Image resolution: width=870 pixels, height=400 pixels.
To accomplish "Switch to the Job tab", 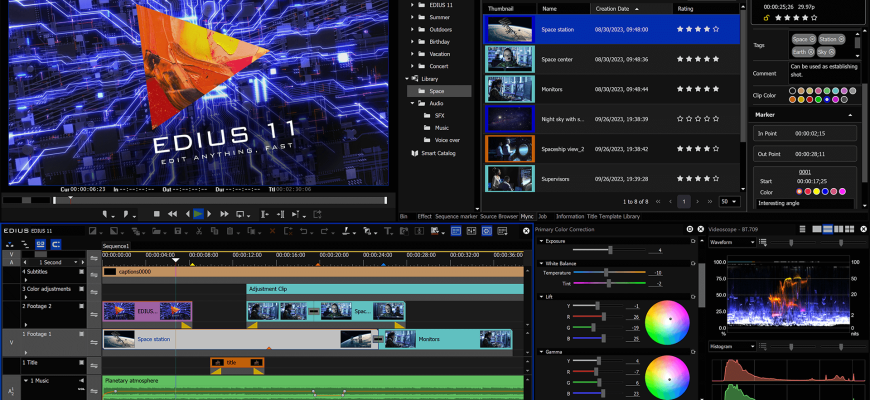I will point(543,216).
